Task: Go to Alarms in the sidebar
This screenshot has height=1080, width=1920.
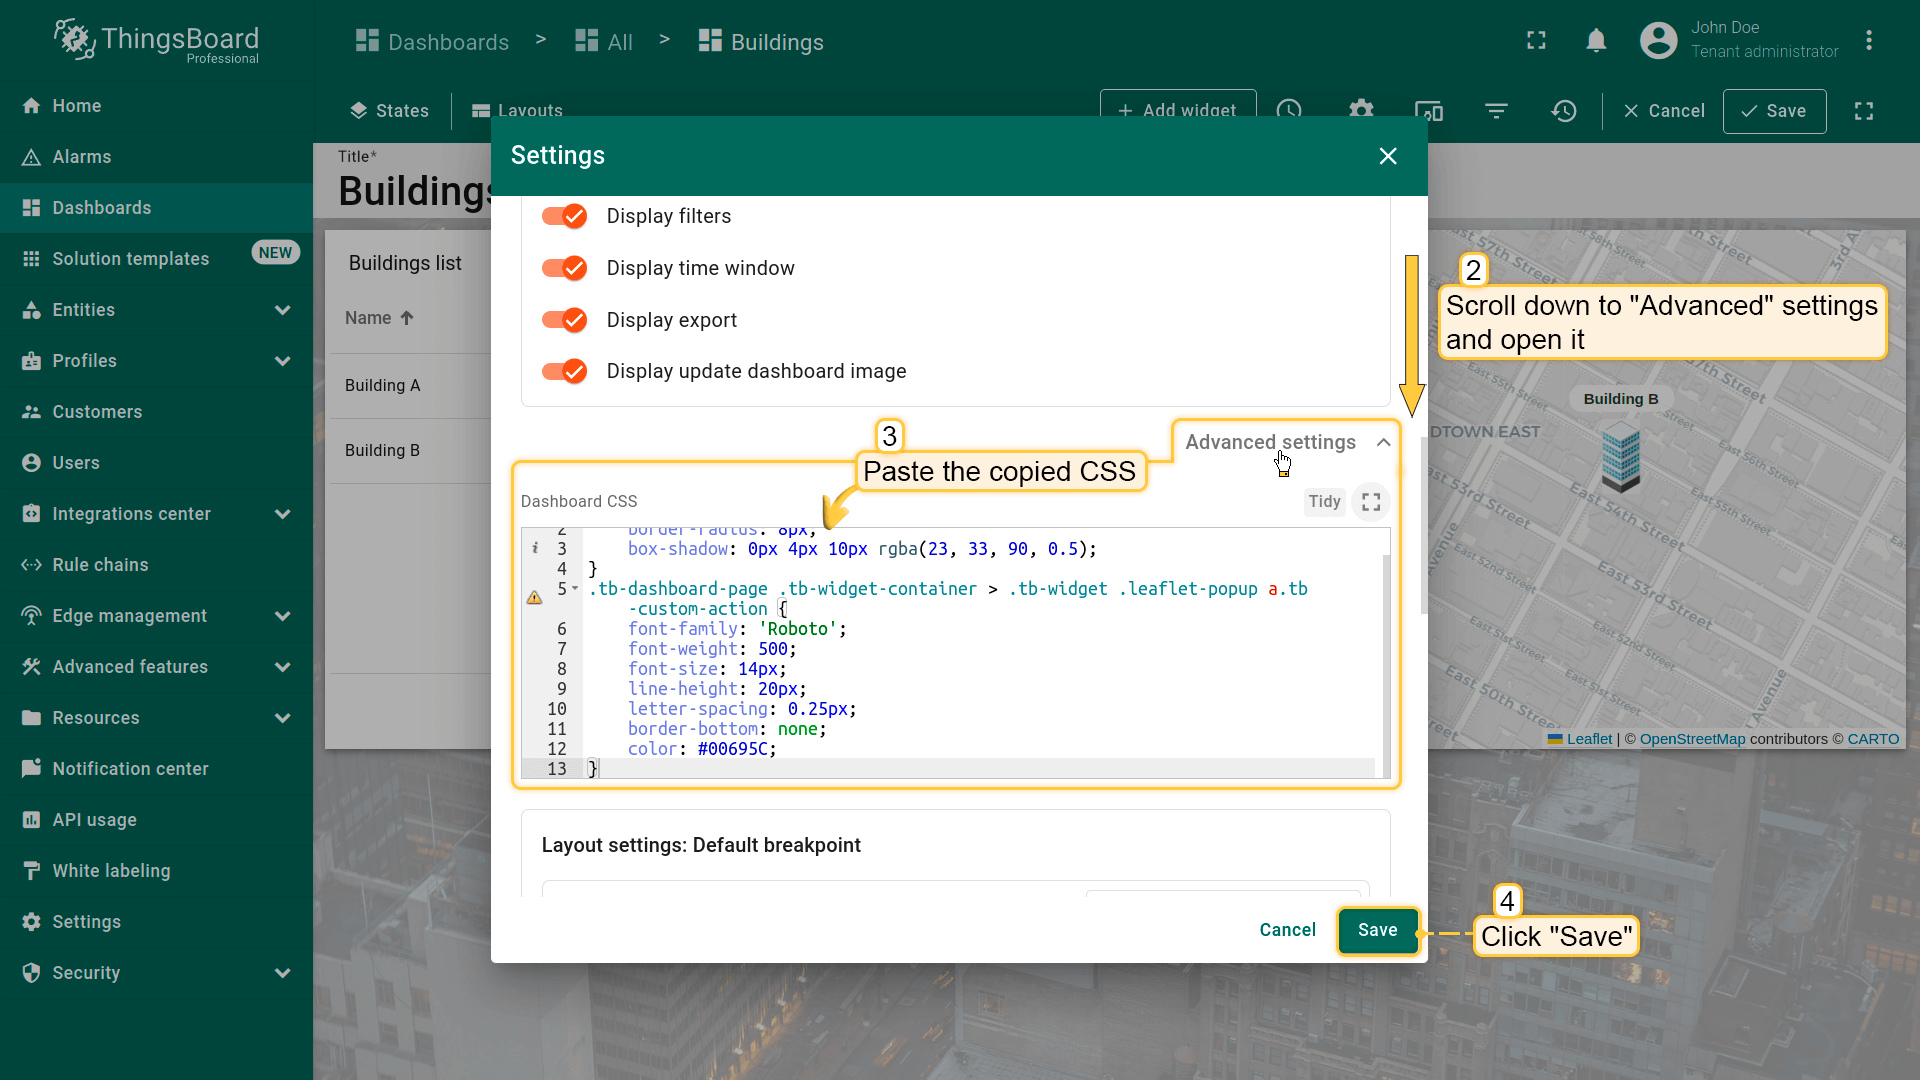Action: pos(81,157)
